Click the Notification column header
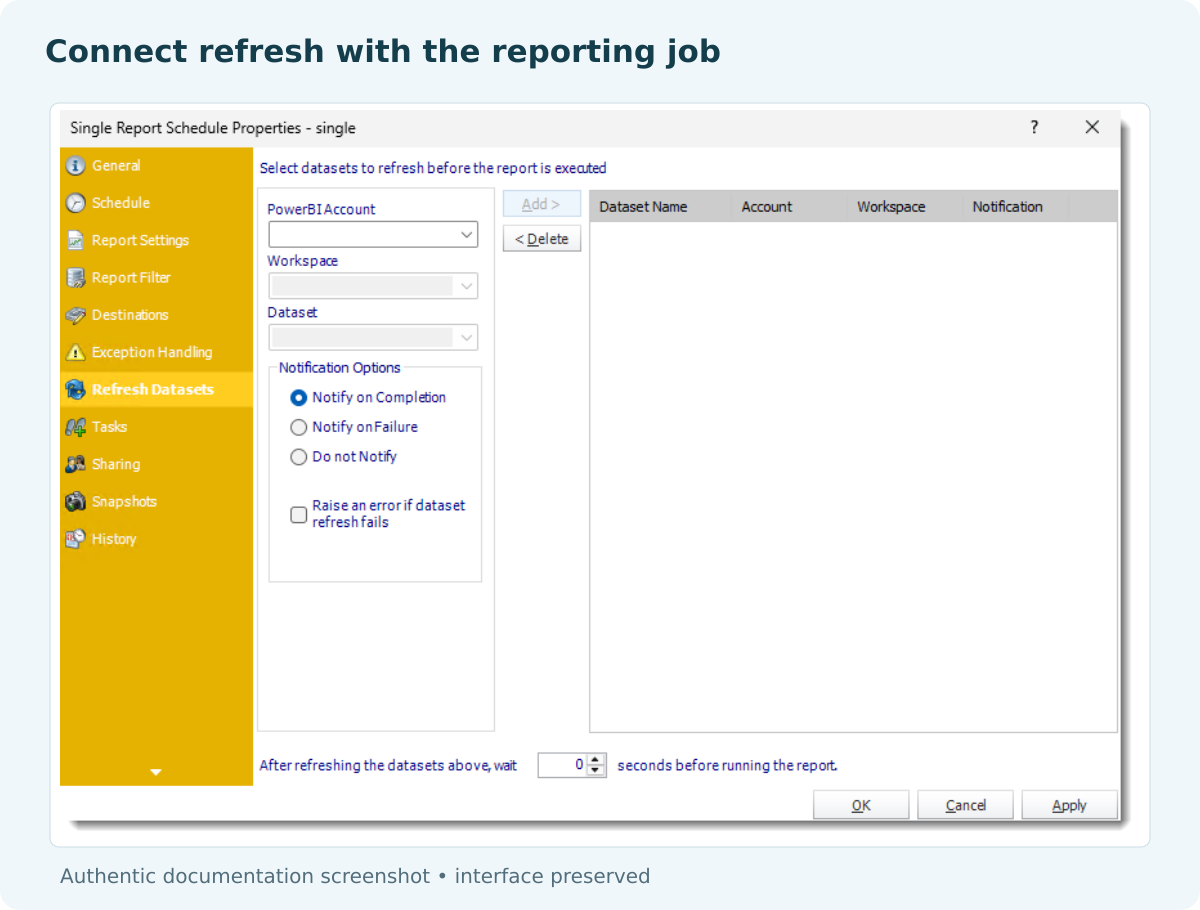 (1016, 207)
